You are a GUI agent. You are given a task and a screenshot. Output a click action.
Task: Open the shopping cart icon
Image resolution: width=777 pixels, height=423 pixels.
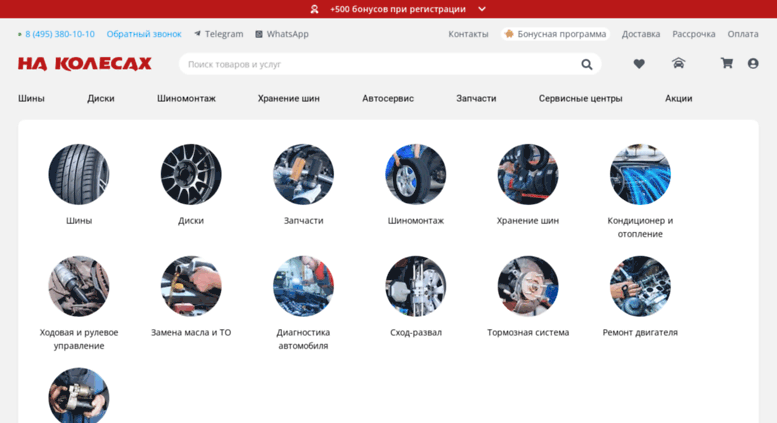(x=727, y=63)
